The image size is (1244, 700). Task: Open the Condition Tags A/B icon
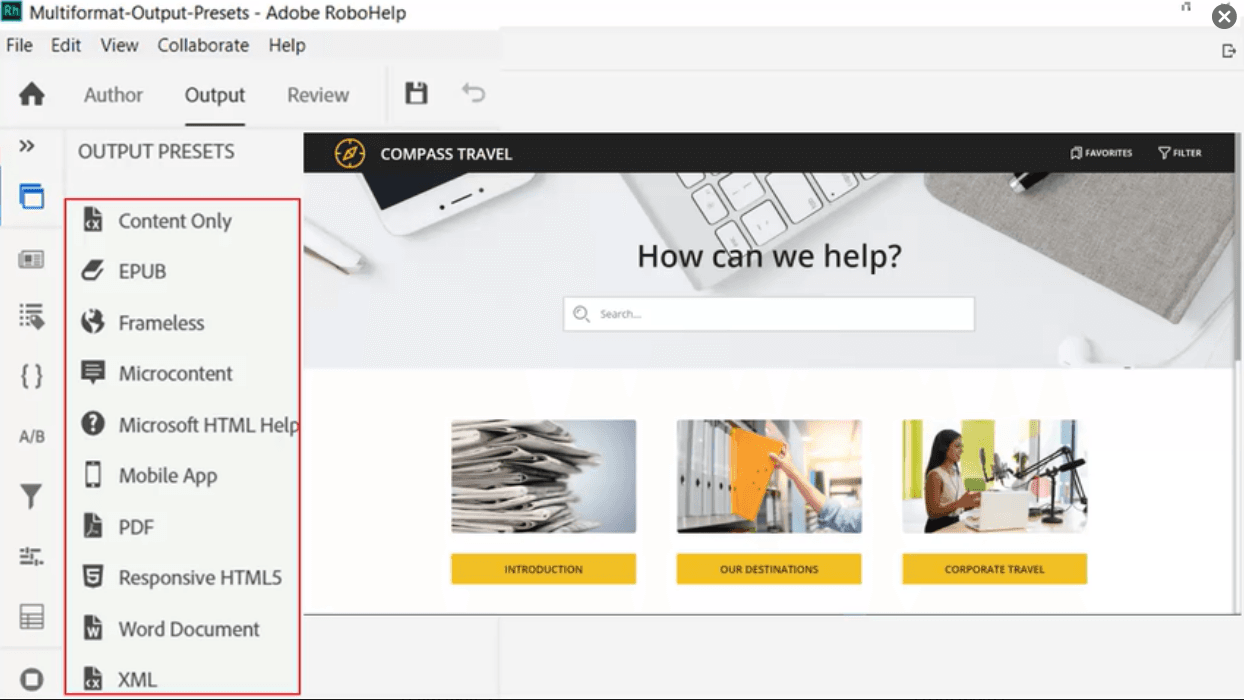[32, 437]
